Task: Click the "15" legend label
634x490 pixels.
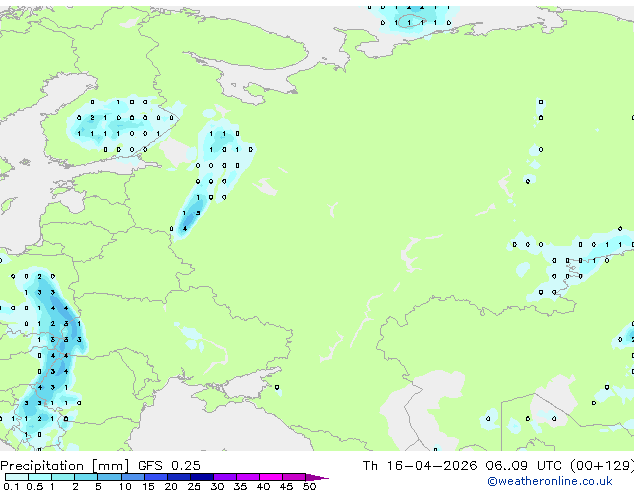Action: [148, 486]
